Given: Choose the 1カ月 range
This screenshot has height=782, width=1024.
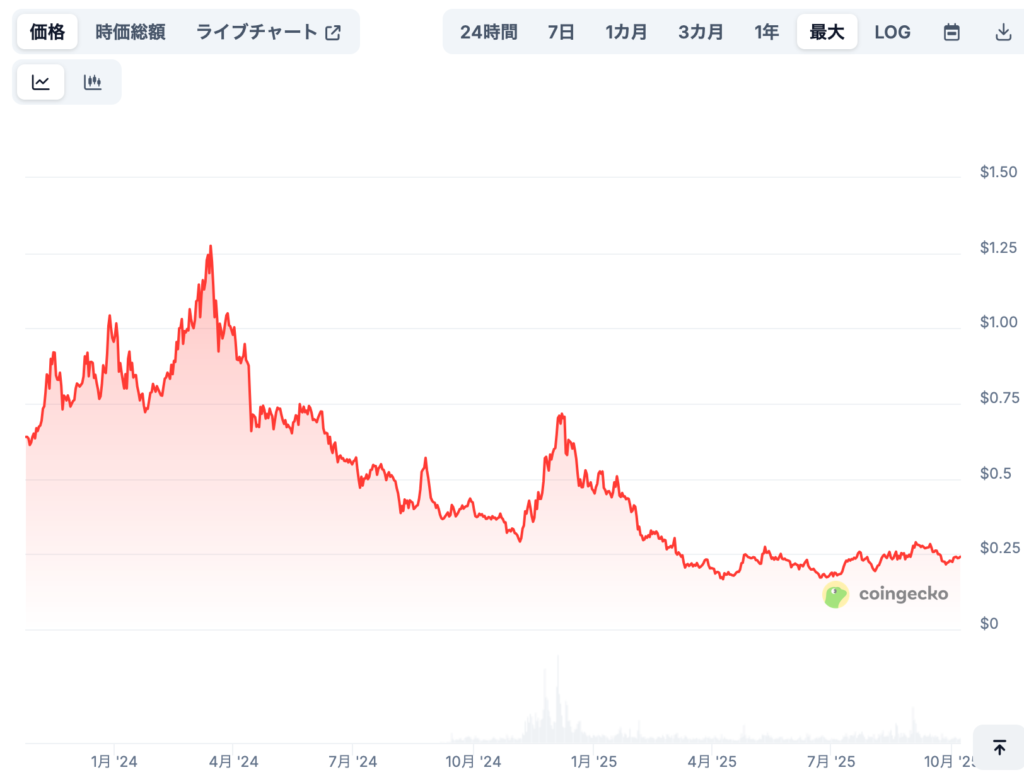Looking at the screenshot, I should tap(626, 32).
